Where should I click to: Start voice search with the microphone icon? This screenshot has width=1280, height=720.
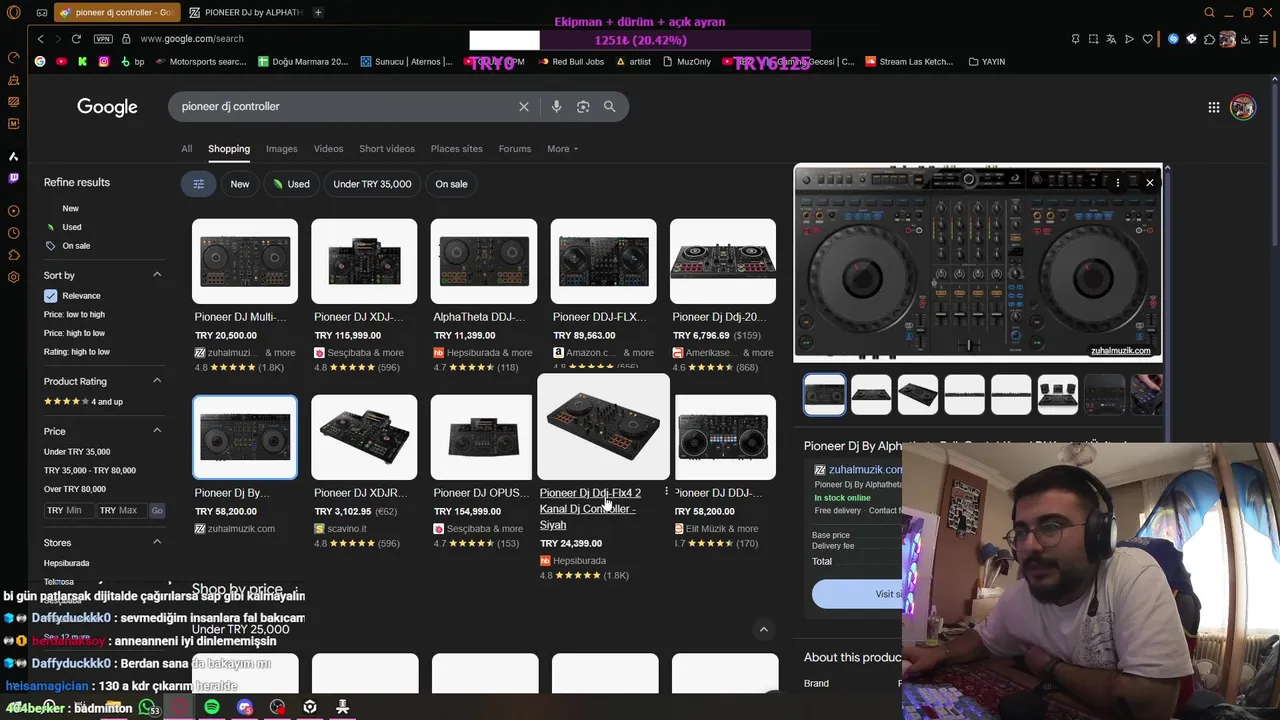[556, 106]
